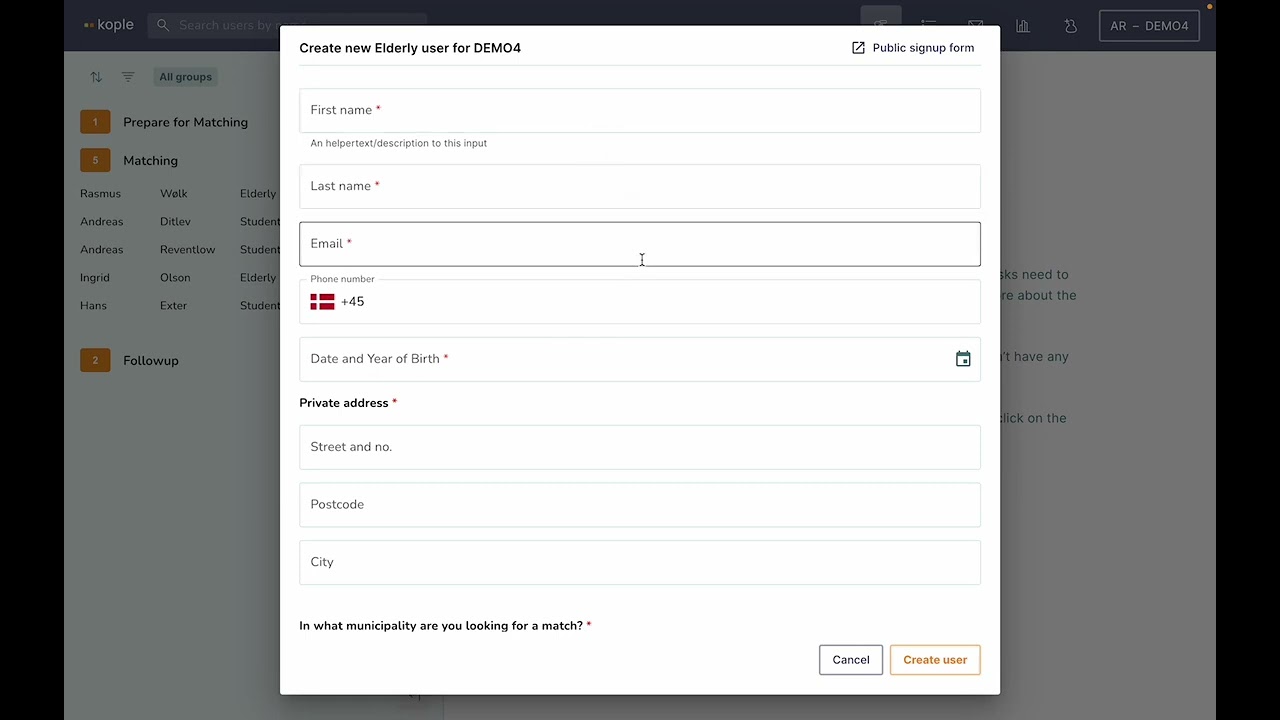Expand the Prepare for Matching group
The height and width of the screenshot is (720, 1280).
(185, 122)
